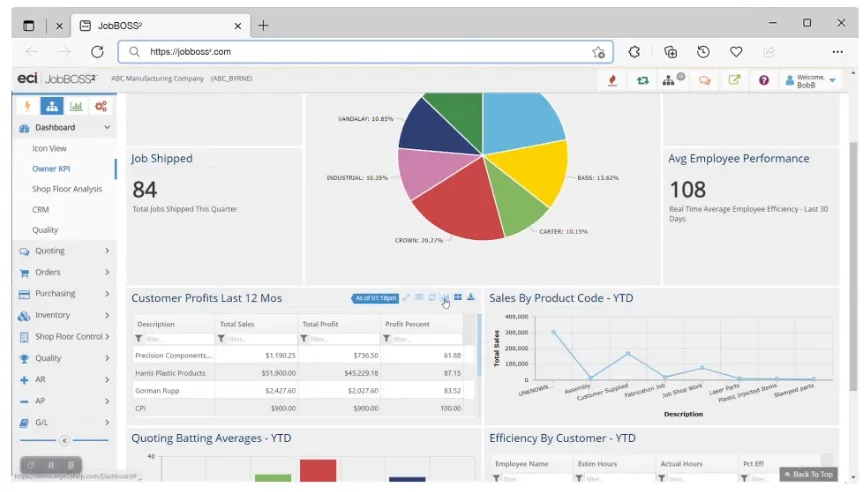
Task: Expand the Quality module menu with trophy icon
Action: click(x=65, y=358)
